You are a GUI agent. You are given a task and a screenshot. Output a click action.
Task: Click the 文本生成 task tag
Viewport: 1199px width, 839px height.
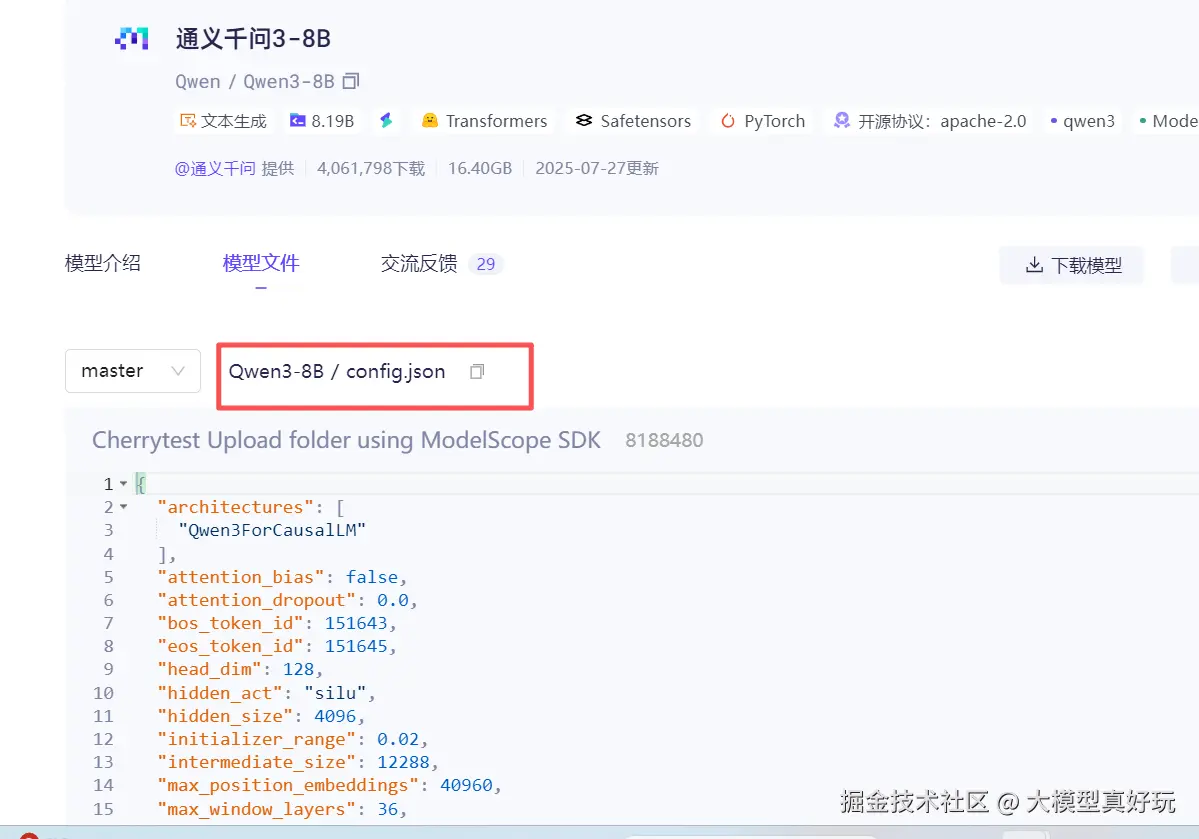(x=223, y=121)
